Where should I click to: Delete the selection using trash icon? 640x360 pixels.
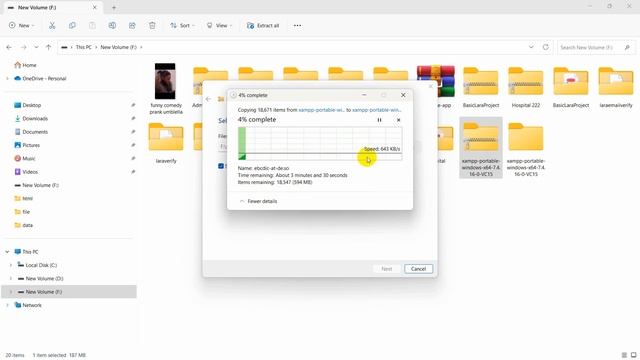pos(152,25)
